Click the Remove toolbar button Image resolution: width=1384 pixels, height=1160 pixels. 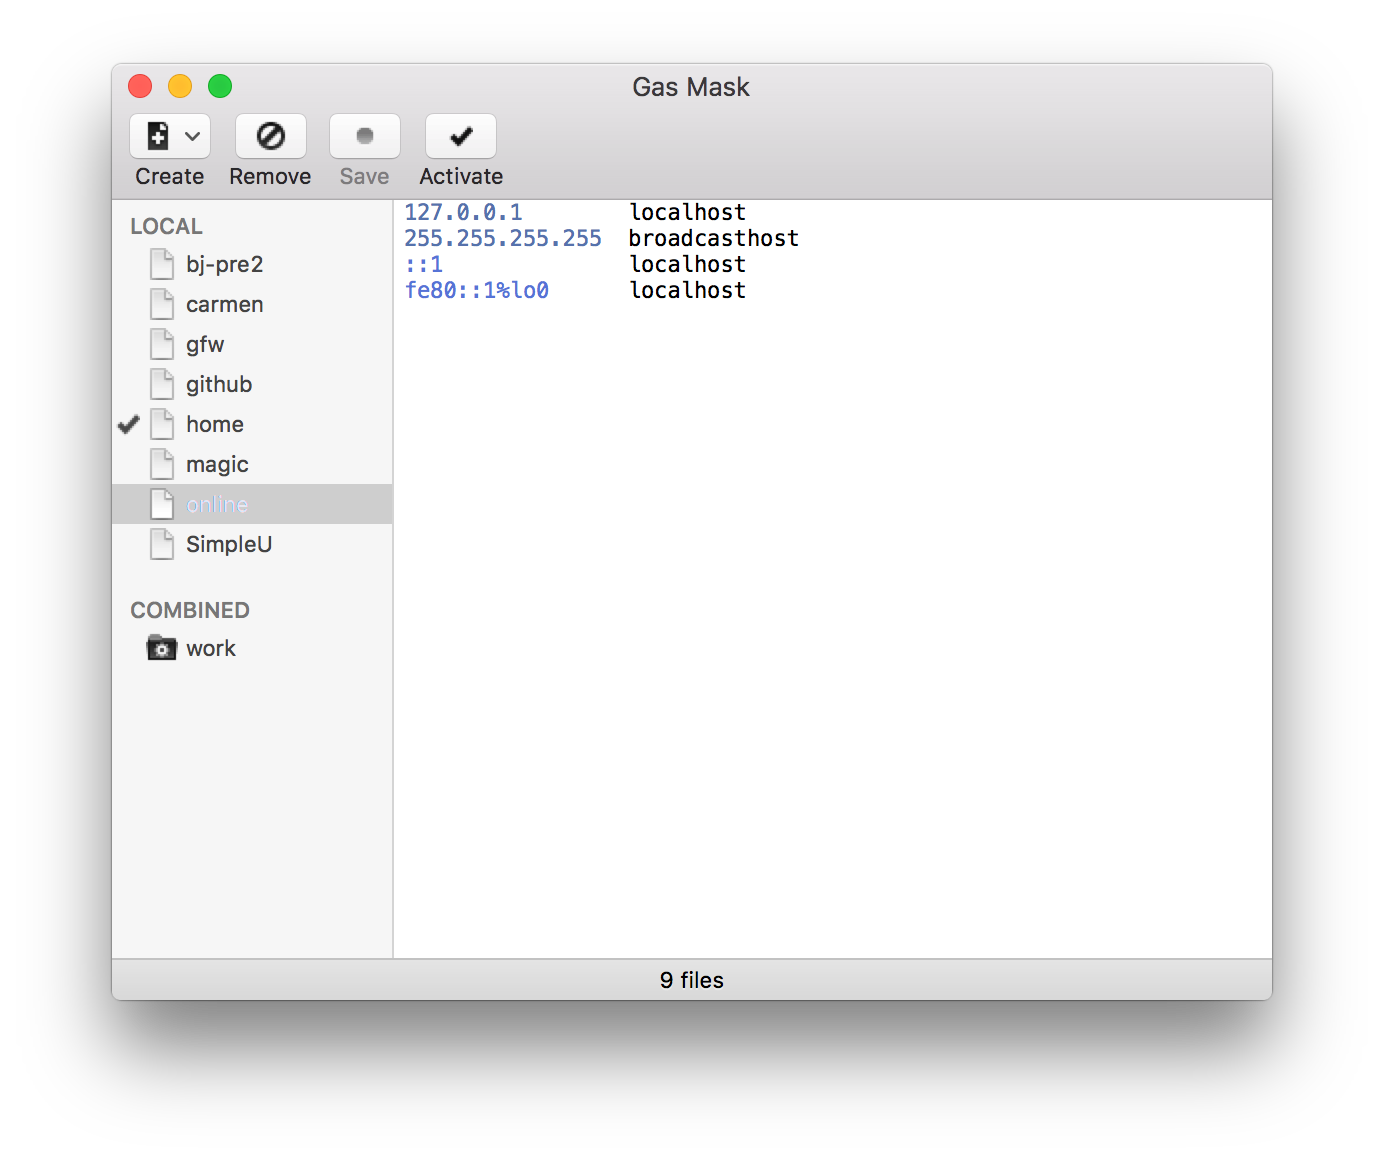pyautogui.click(x=271, y=136)
